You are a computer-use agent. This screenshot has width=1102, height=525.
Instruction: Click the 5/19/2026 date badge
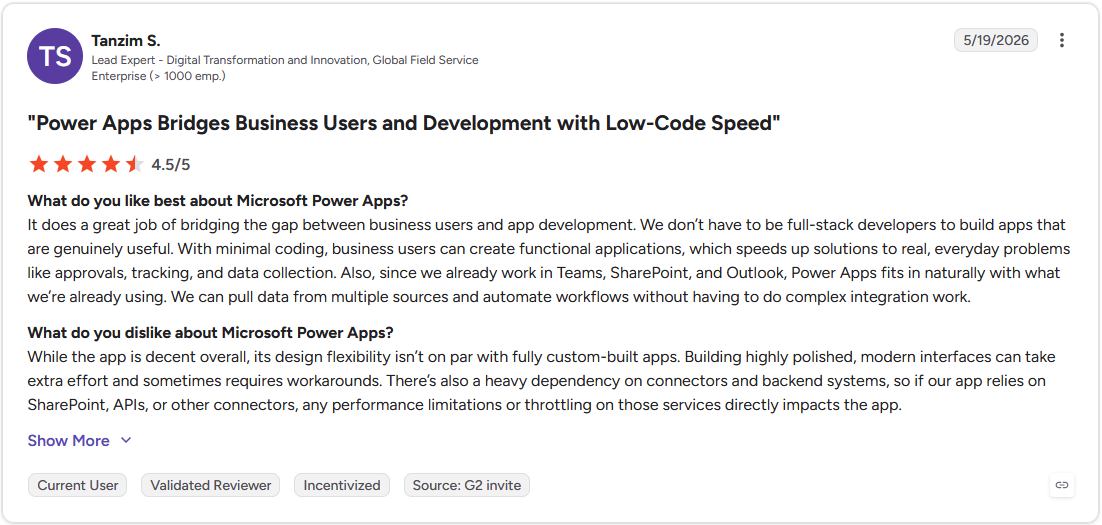pos(995,40)
